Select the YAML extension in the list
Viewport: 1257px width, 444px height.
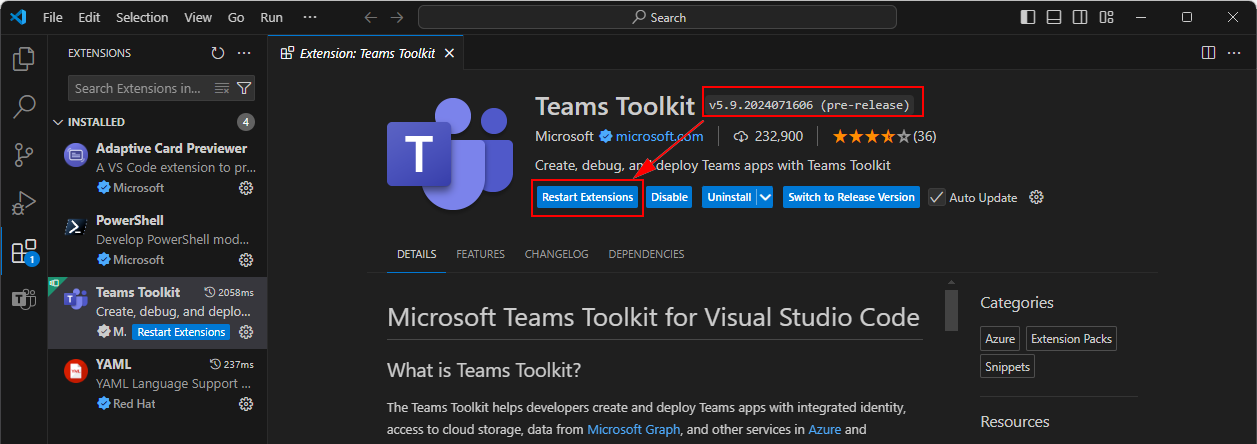157,385
